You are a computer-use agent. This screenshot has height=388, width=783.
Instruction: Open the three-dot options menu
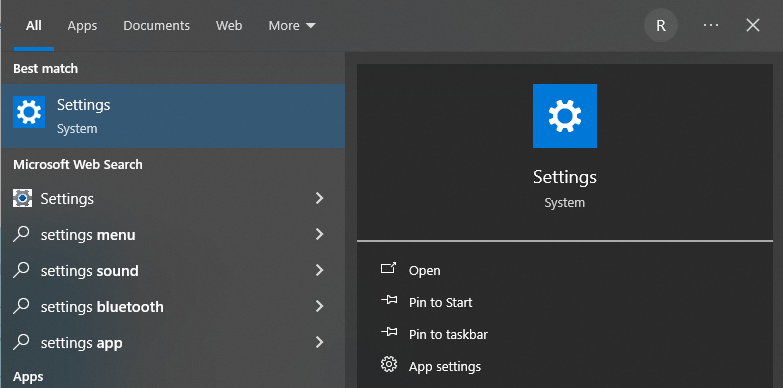pyautogui.click(x=711, y=25)
